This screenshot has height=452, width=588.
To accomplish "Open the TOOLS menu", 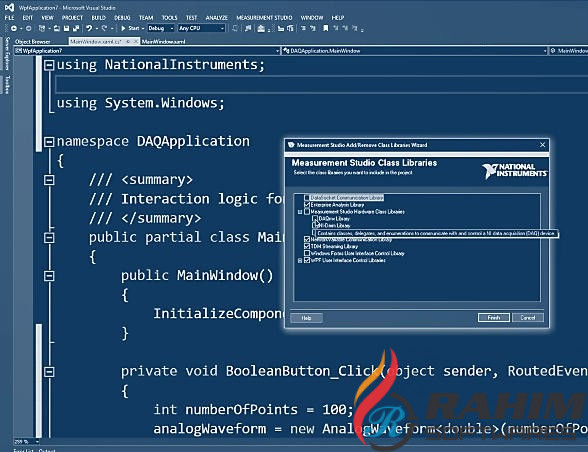I will pos(170,18).
